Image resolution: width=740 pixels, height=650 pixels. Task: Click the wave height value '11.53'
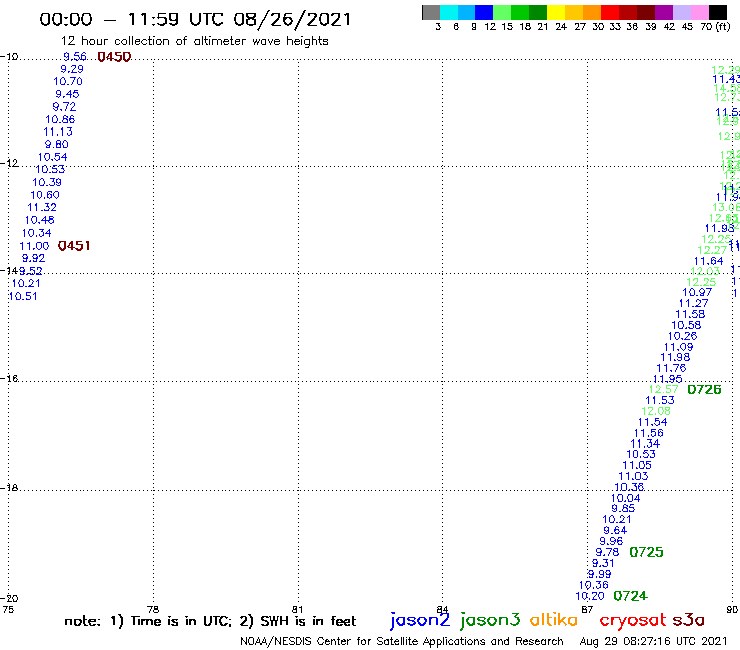click(660, 400)
